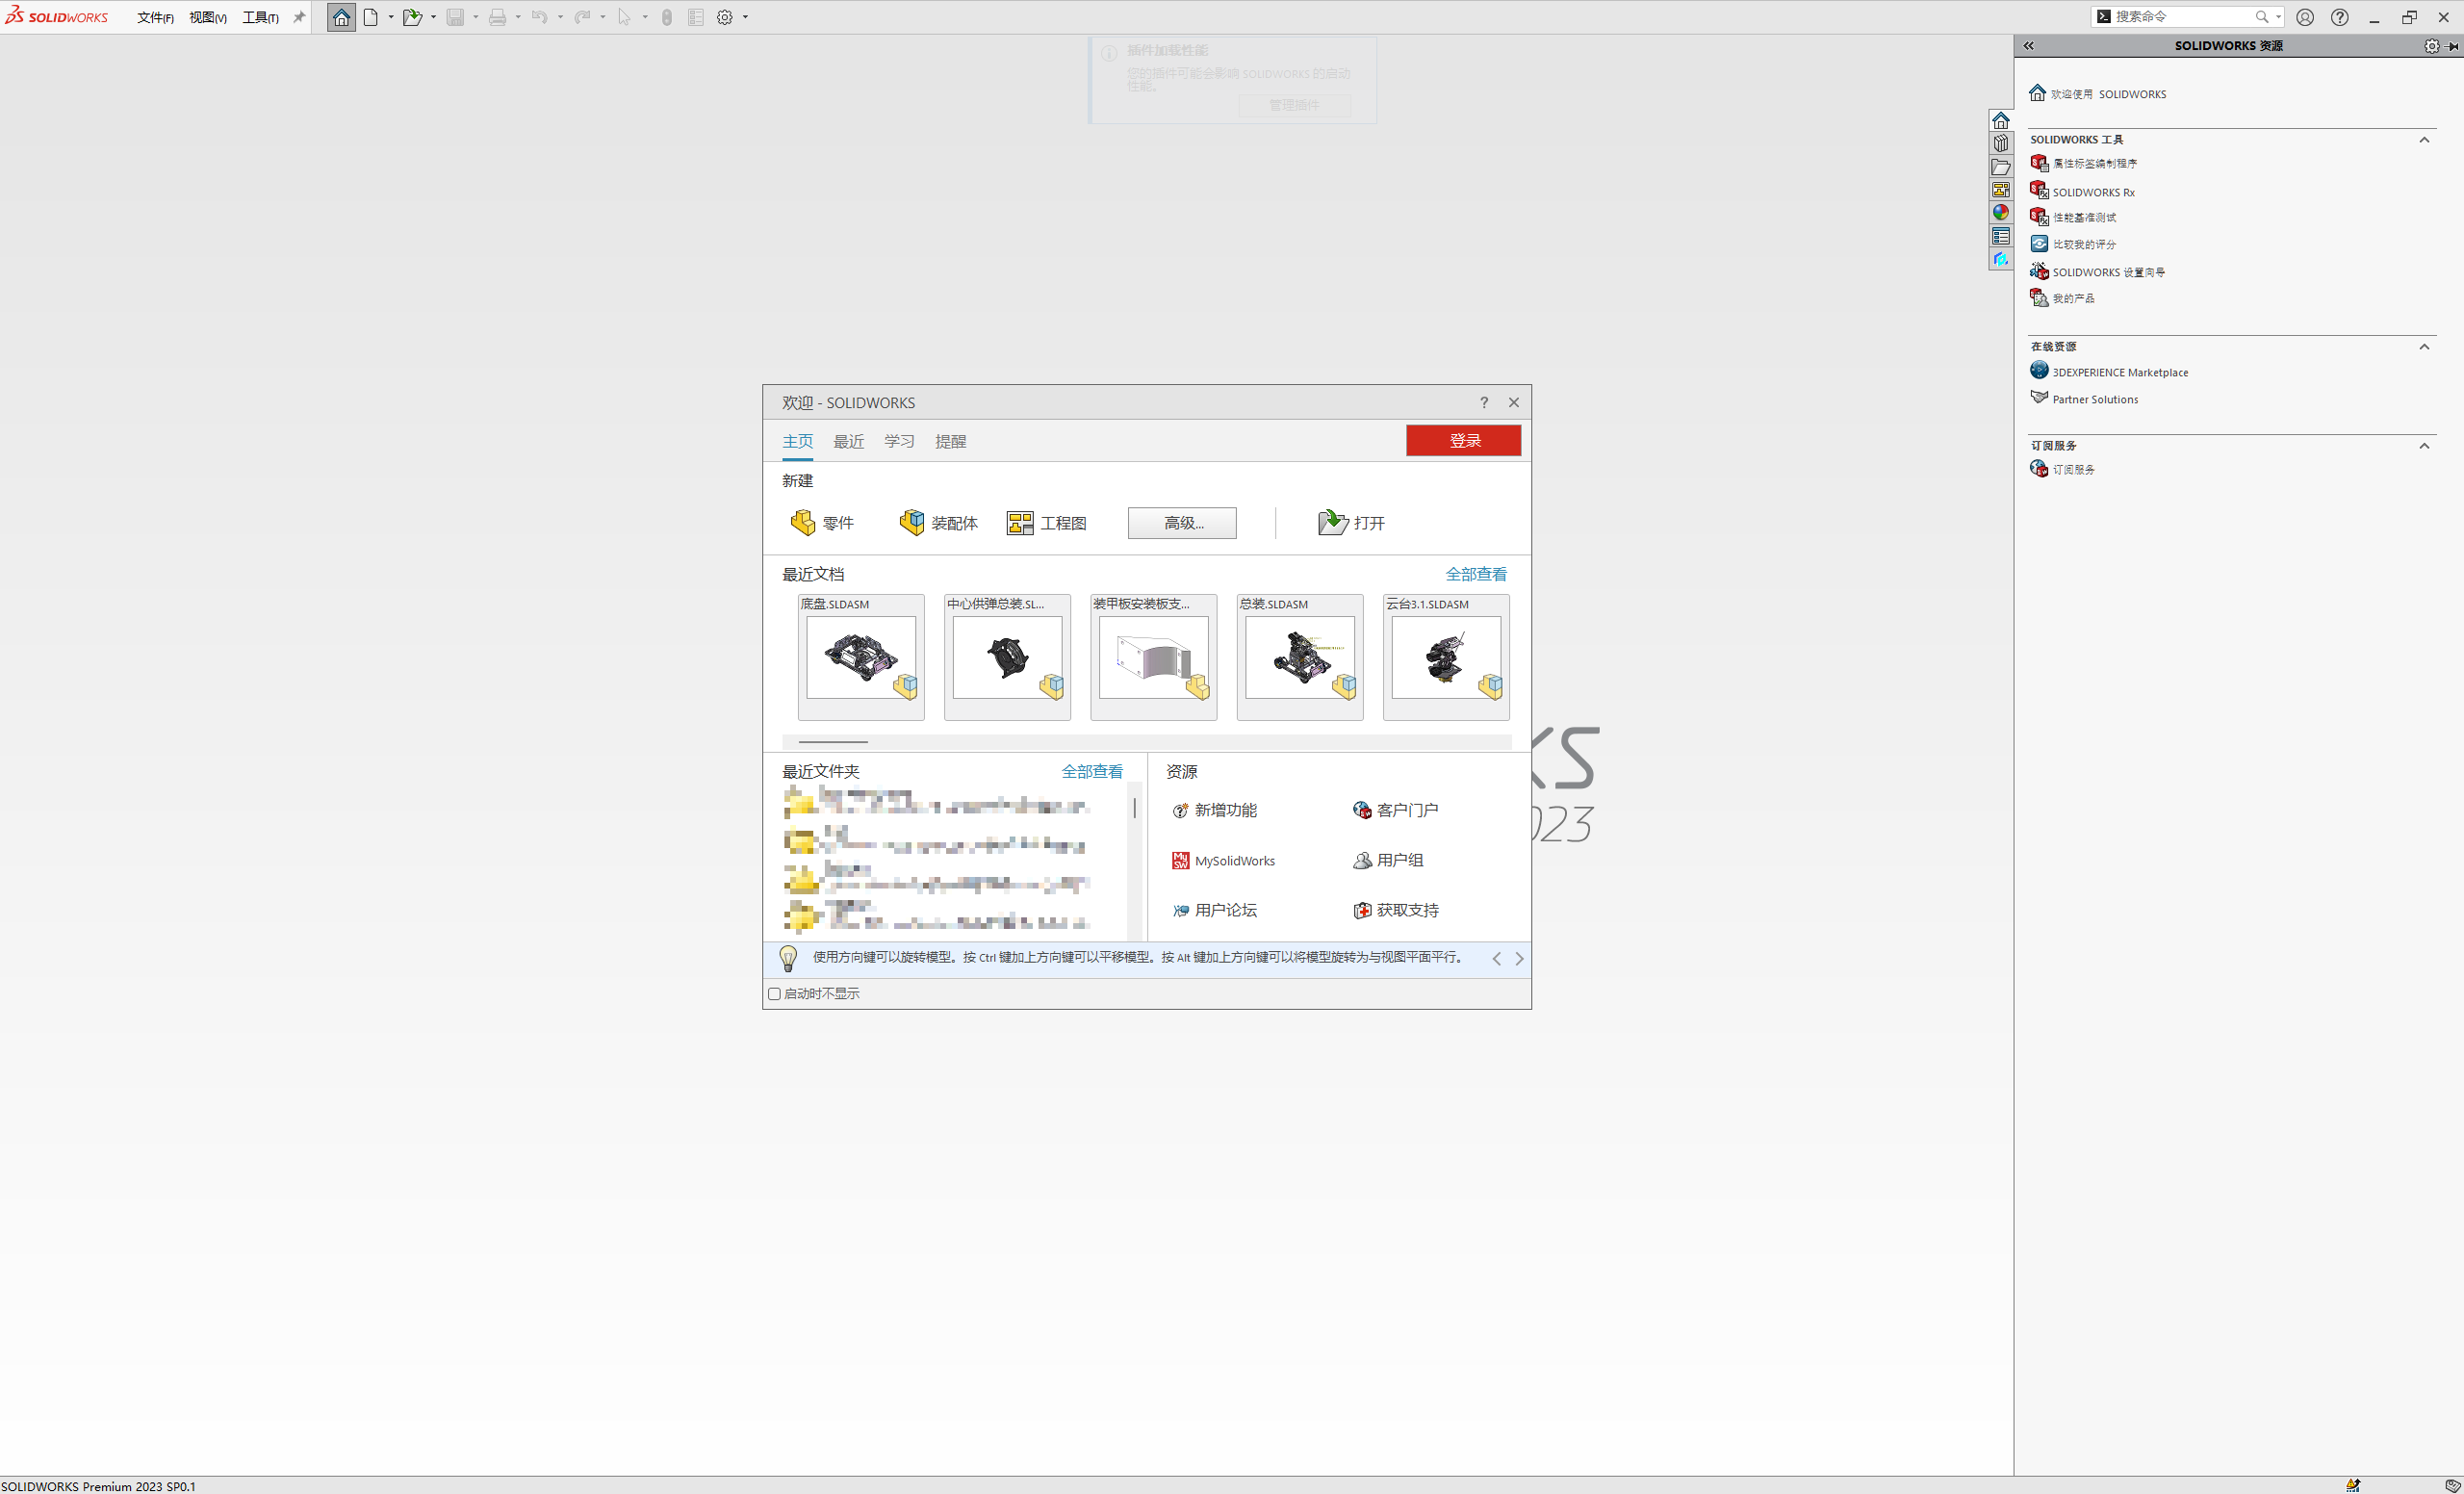The image size is (2464, 1494).
Task: Click the Options gear icon in top toolbar
Action: (725, 17)
